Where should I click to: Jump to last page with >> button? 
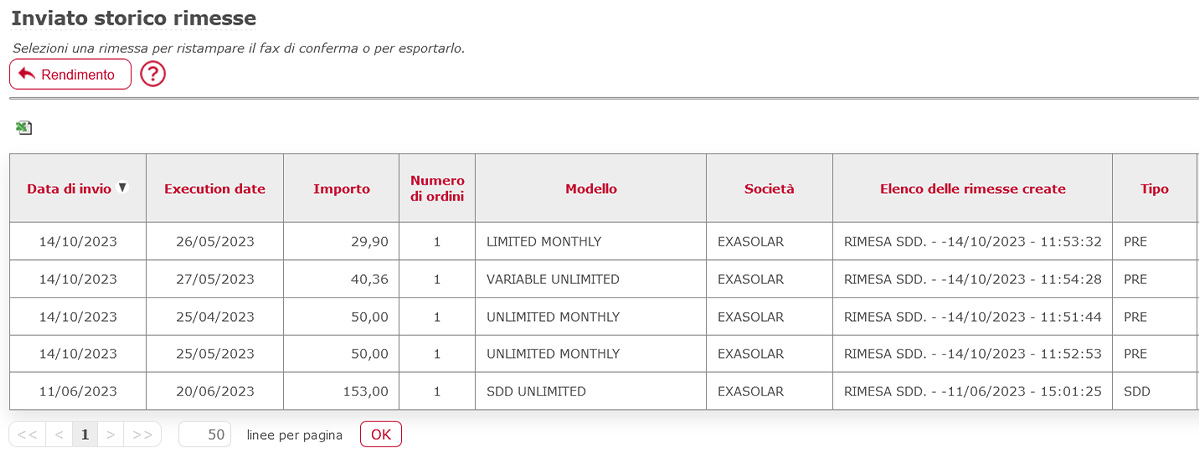click(142, 434)
